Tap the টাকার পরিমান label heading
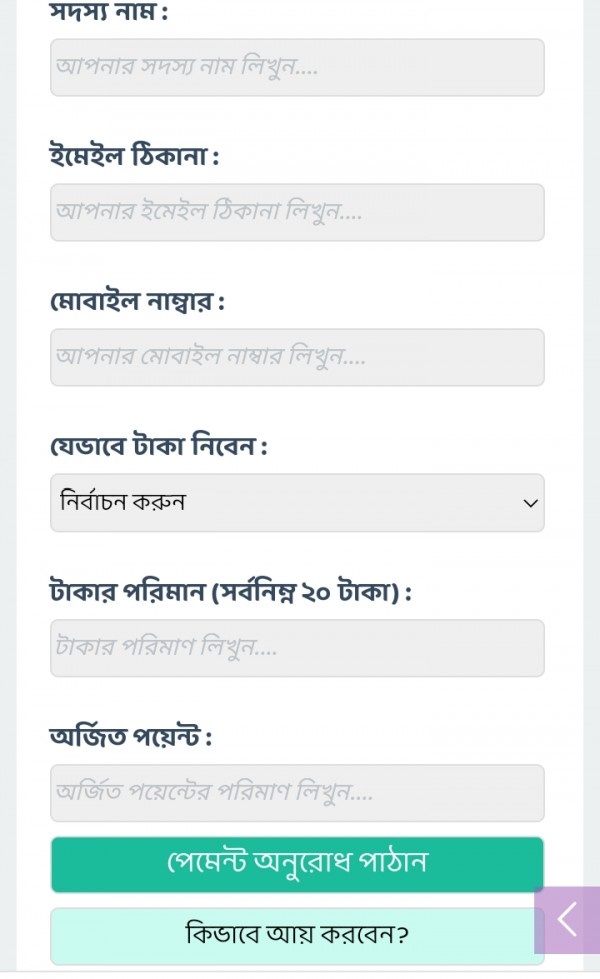Screen dimensions: 600x979 pyautogui.click(x=127, y=592)
